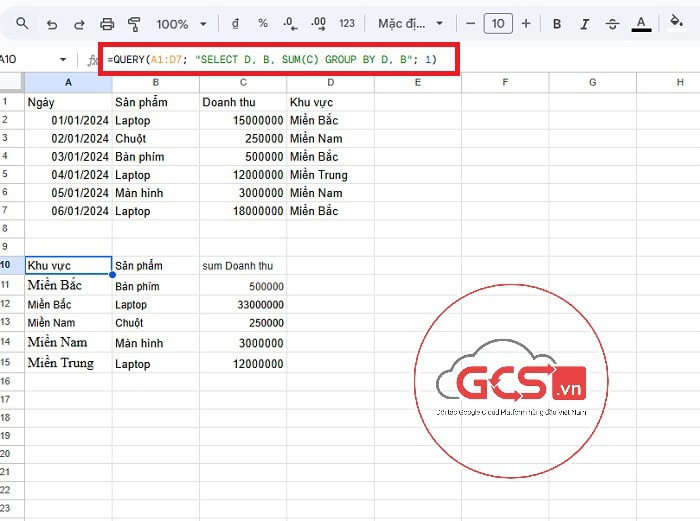Open the text color picker
The height and width of the screenshot is (521, 700).
[x=642, y=23]
